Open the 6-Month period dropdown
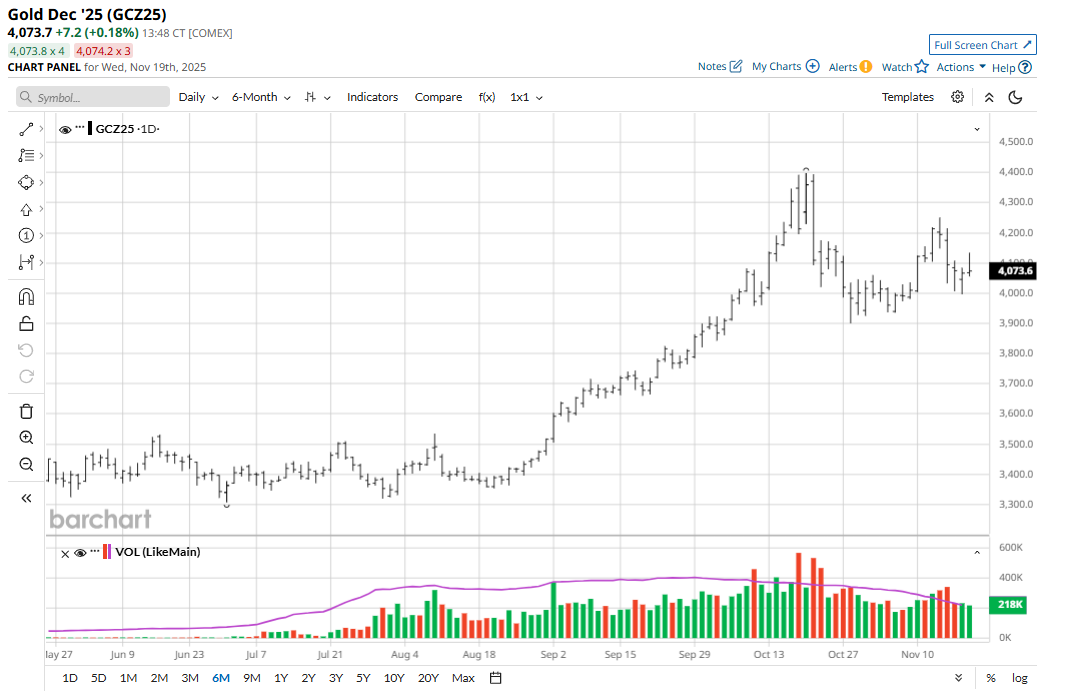1078x698 pixels. 261,97
